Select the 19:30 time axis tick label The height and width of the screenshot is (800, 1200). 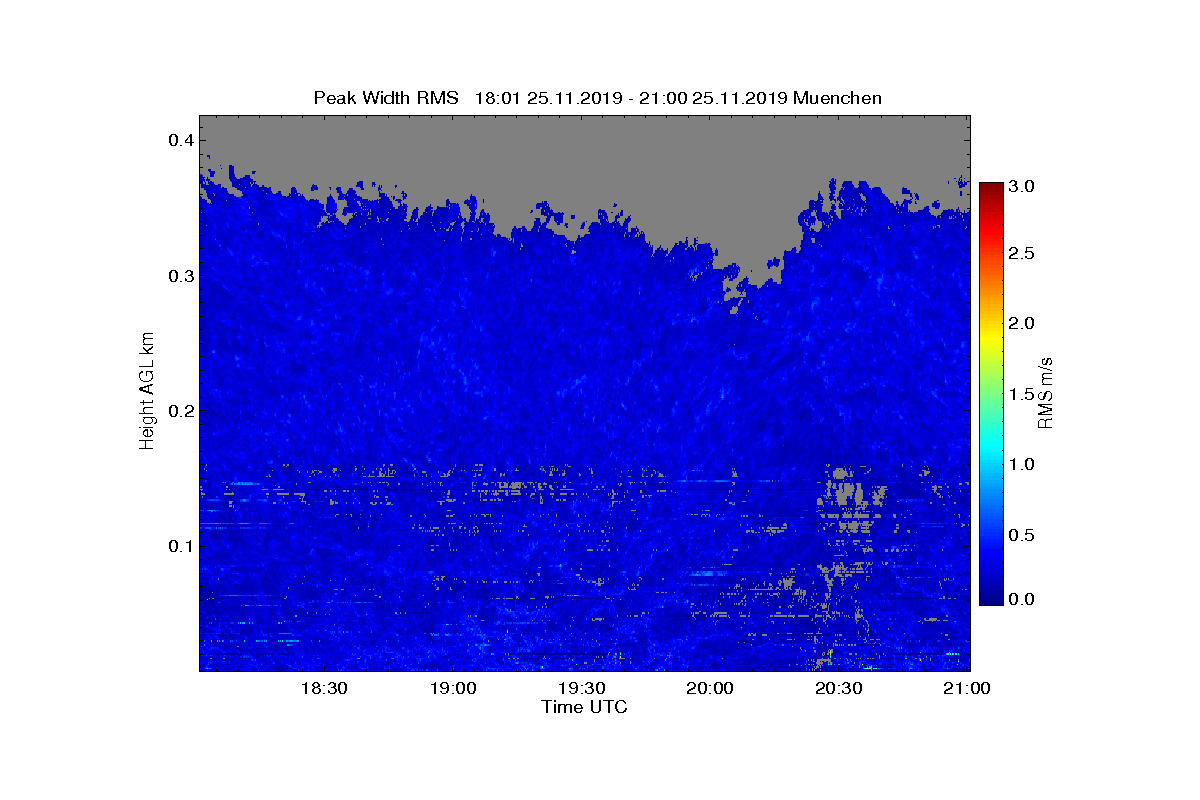click(x=581, y=688)
